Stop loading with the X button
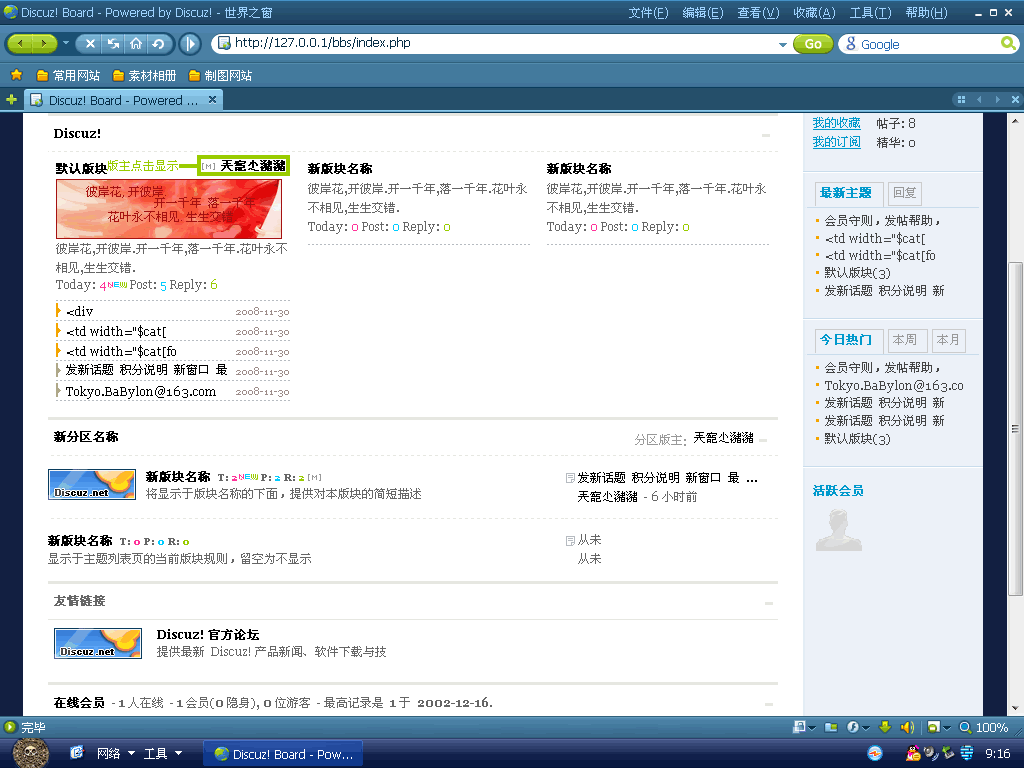 90,44
